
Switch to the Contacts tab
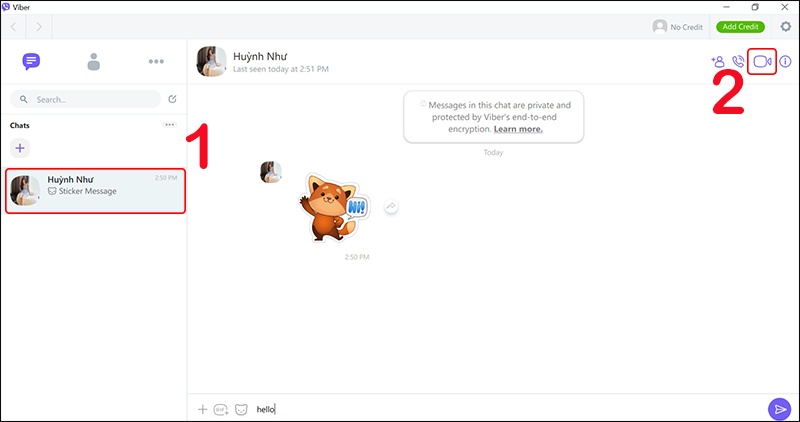tap(93, 62)
